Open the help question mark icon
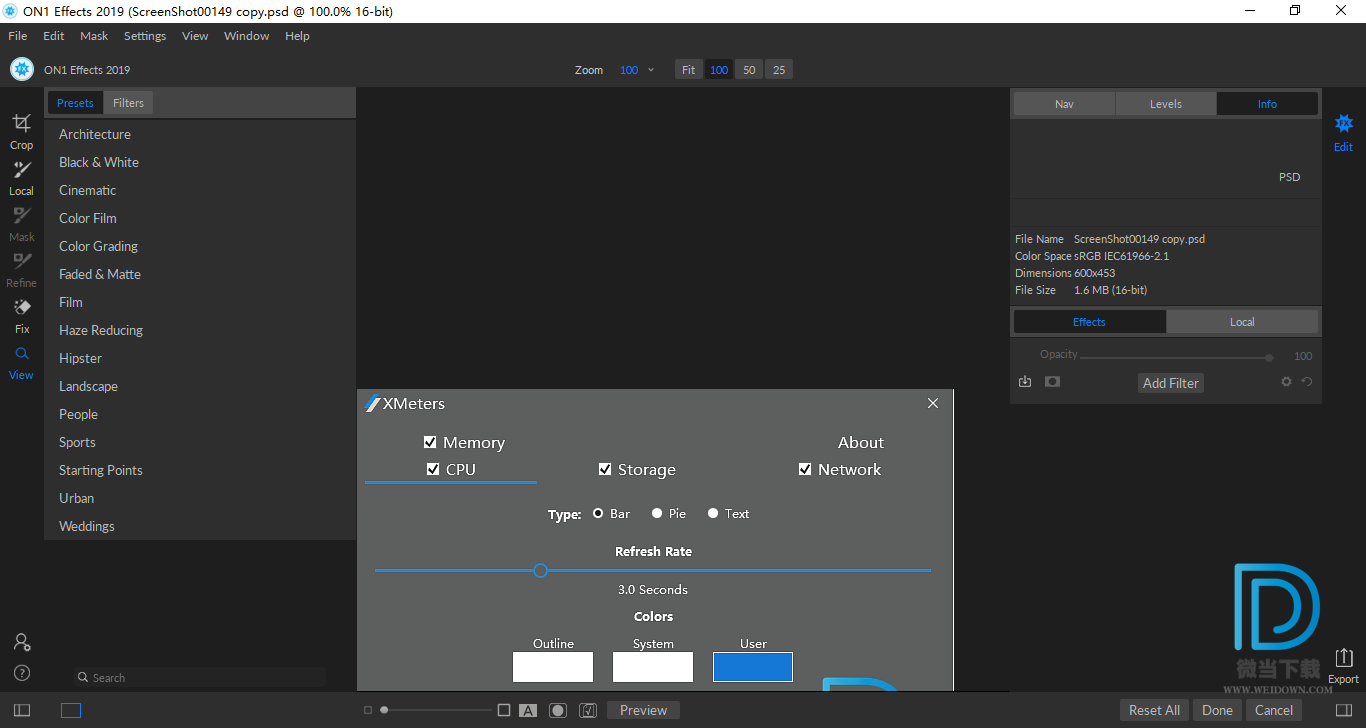1366x728 pixels. click(x=22, y=672)
